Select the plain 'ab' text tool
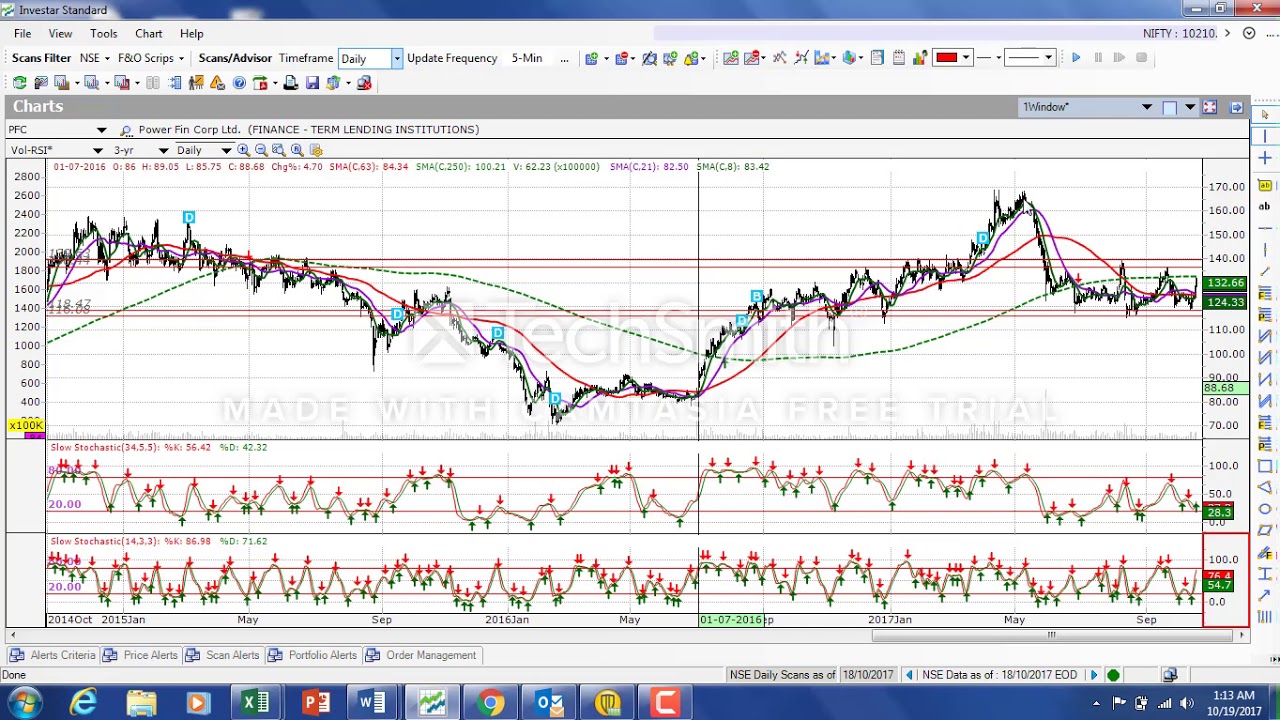Image resolution: width=1280 pixels, height=720 pixels. pyautogui.click(x=1264, y=206)
